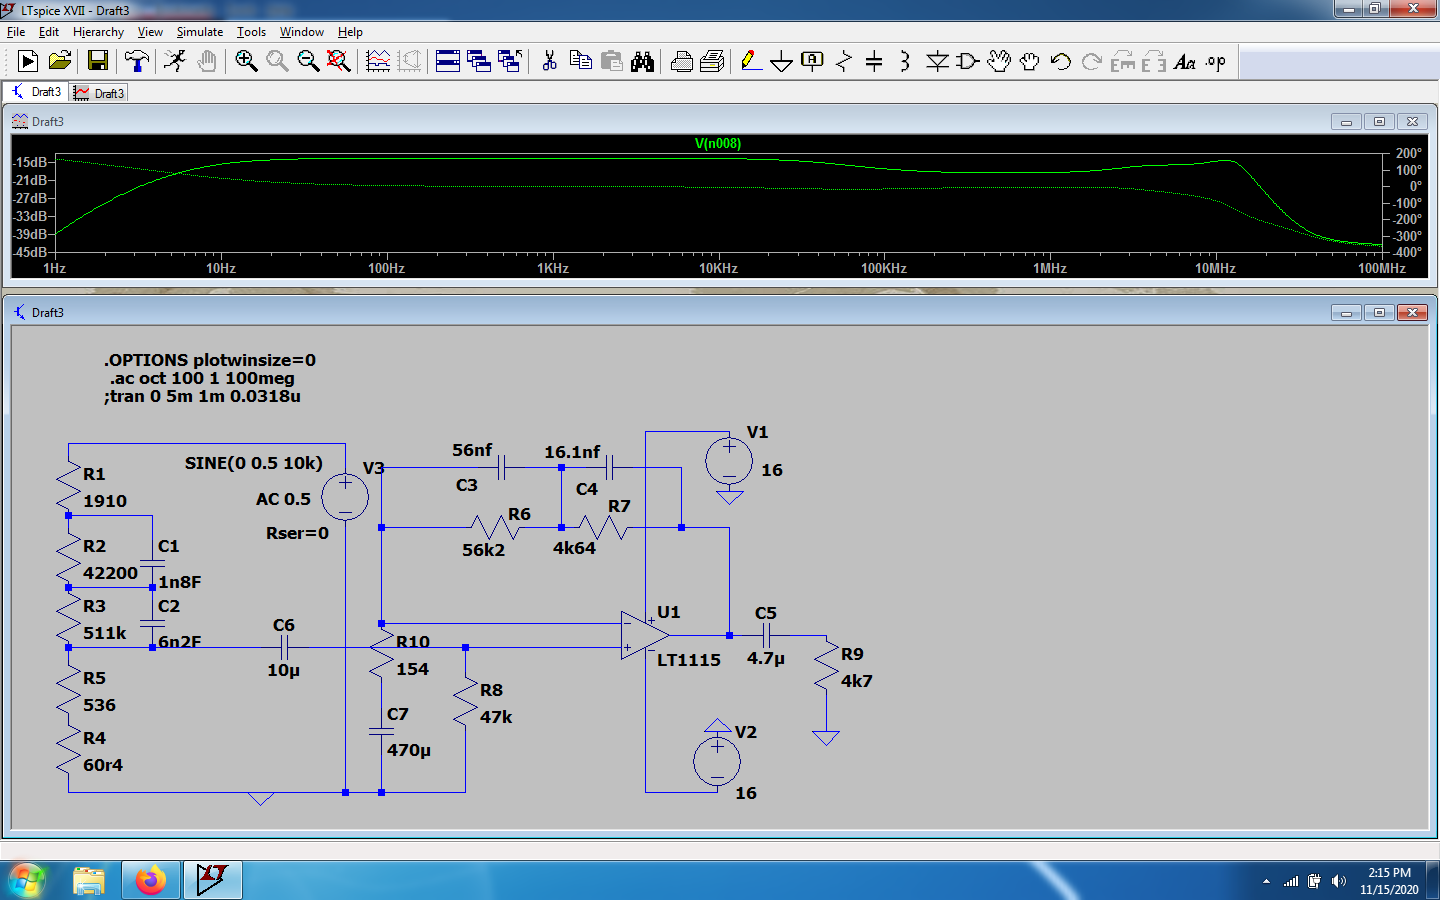Open a file with the folder icon
The height and width of the screenshot is (900, 1440).
(x=60, y=61)
